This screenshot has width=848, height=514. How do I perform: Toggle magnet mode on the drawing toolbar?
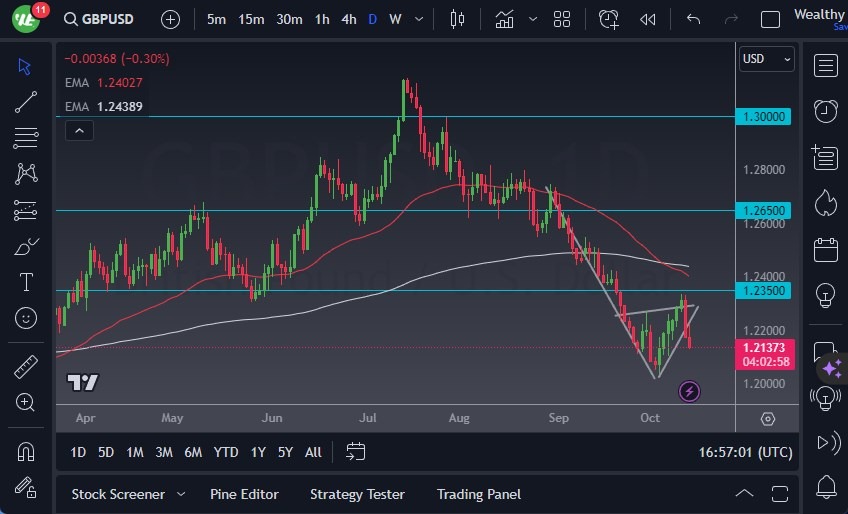pos(26,451)
